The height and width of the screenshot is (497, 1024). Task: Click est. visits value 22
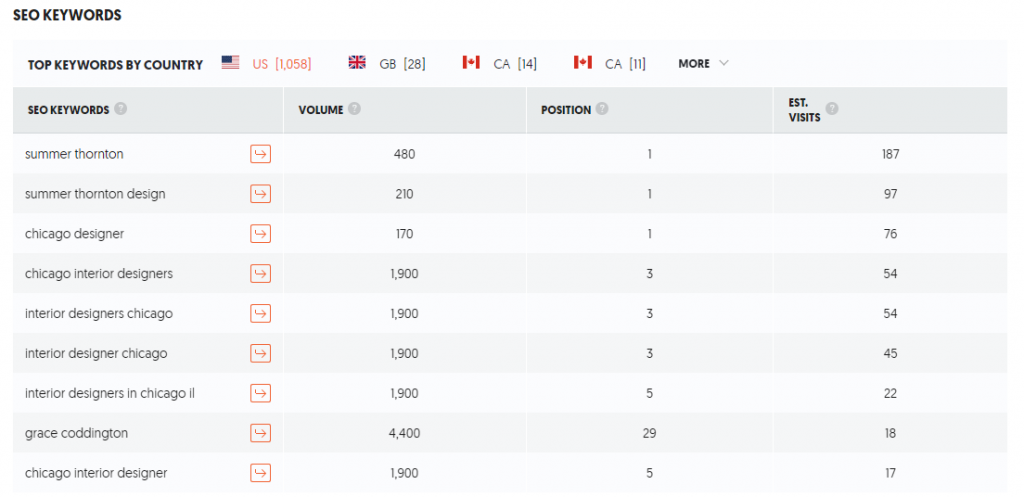(890, 394)
